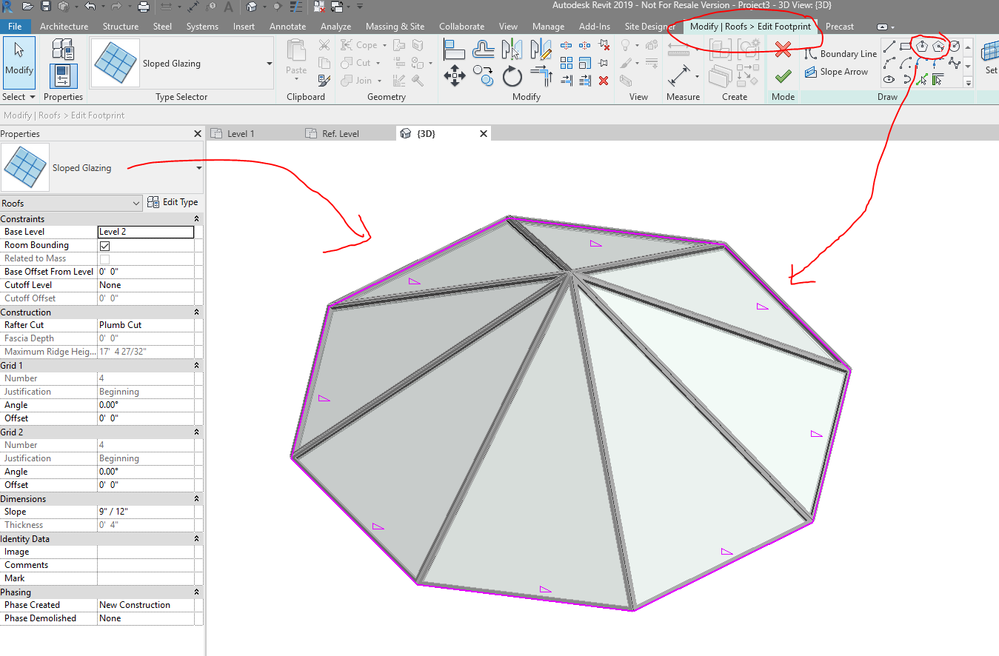Click Undo in quick access toolbar
Screen dimensions: 999x656
click(90, 6)
